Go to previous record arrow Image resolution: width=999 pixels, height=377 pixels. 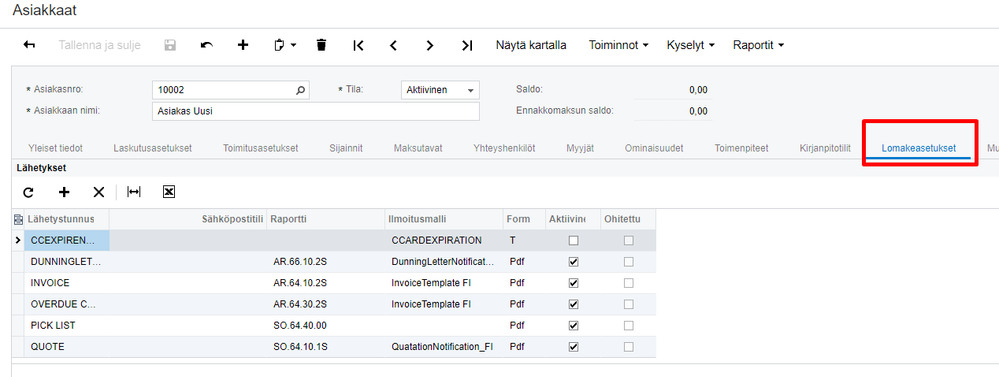pyautogui.click(x=394, y=45)
